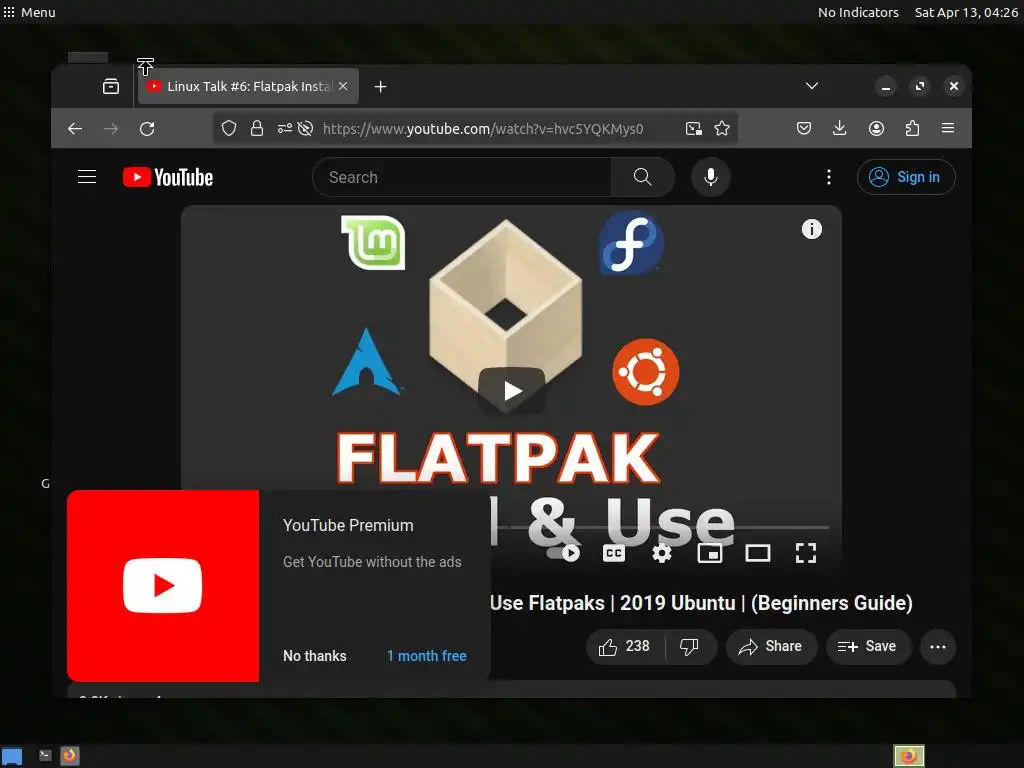Open YouTube settings three-dot menu
This screenshot has height=768, width=1024.
pyautogui.click(x=829, y=177)
